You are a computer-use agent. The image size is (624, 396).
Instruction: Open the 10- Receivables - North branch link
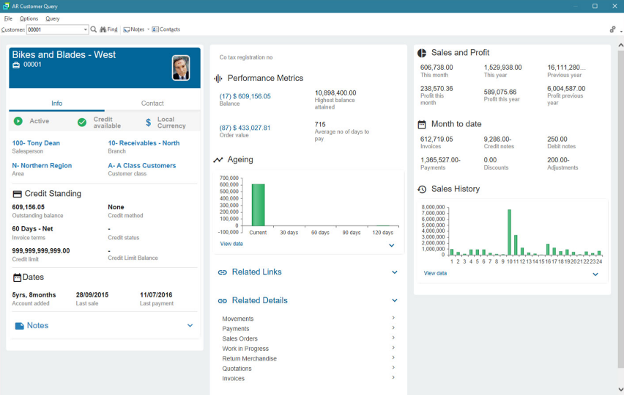(144, 143)
